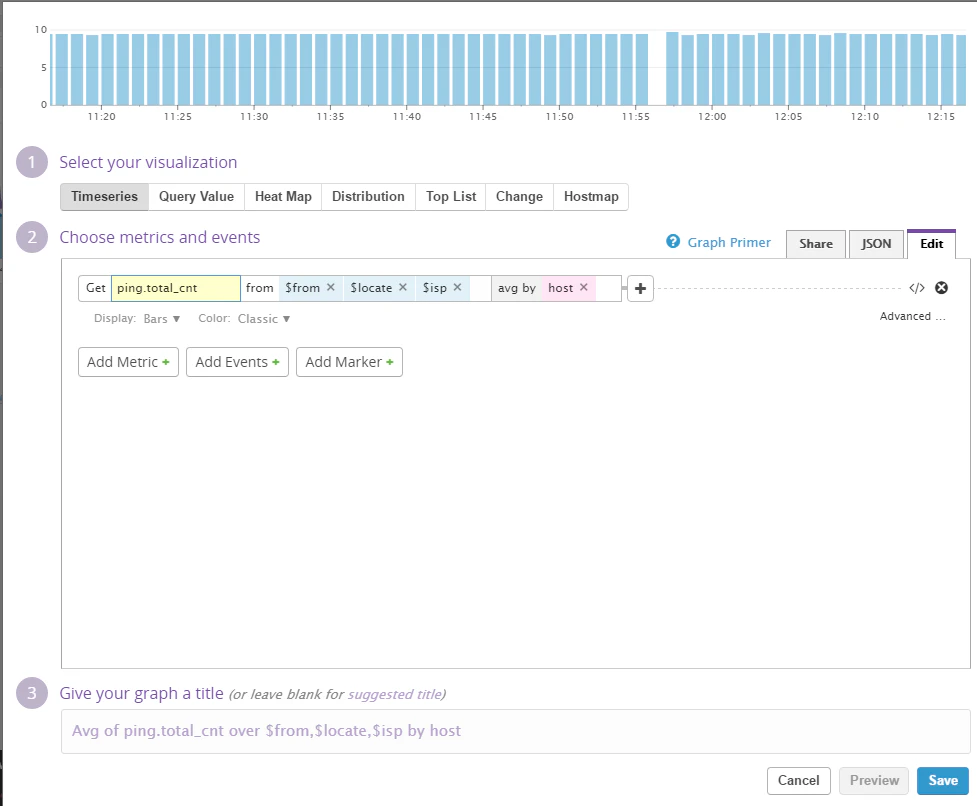Select the Timeseries visualization
The height and width of the screenshot is (806, 977).
click(x=104, y=197)
